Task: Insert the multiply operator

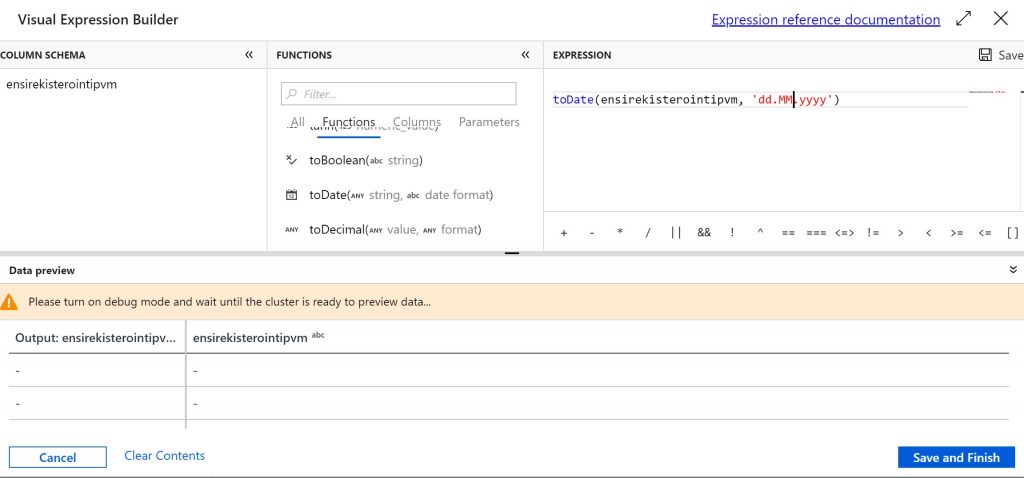Action: [620, 233]
